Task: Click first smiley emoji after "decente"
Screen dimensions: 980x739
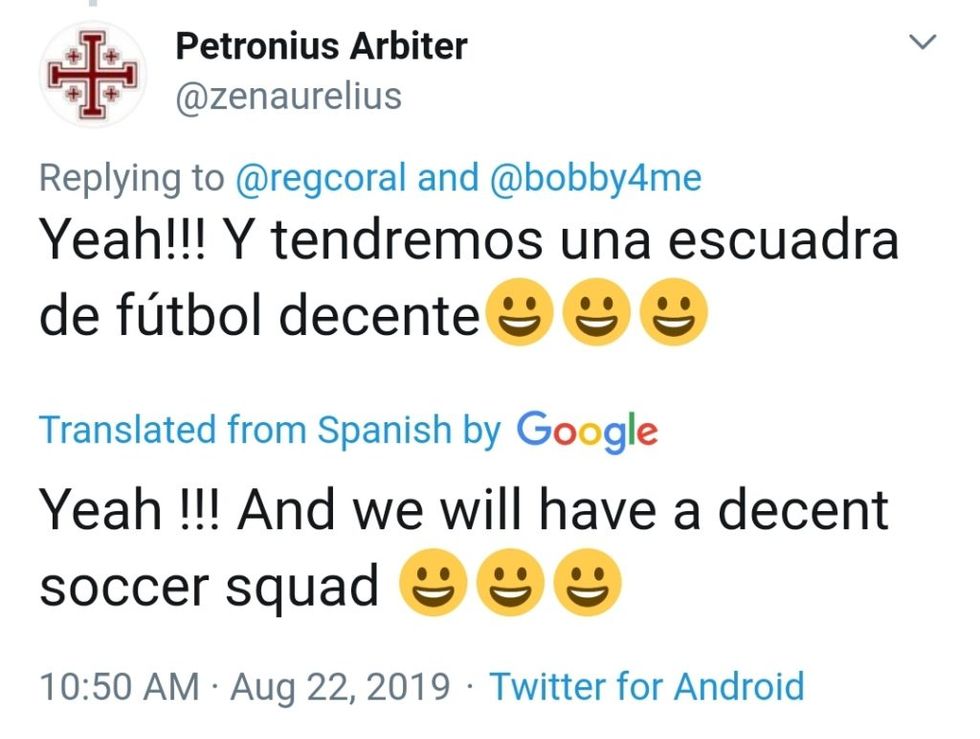Action: pos(517,314)
